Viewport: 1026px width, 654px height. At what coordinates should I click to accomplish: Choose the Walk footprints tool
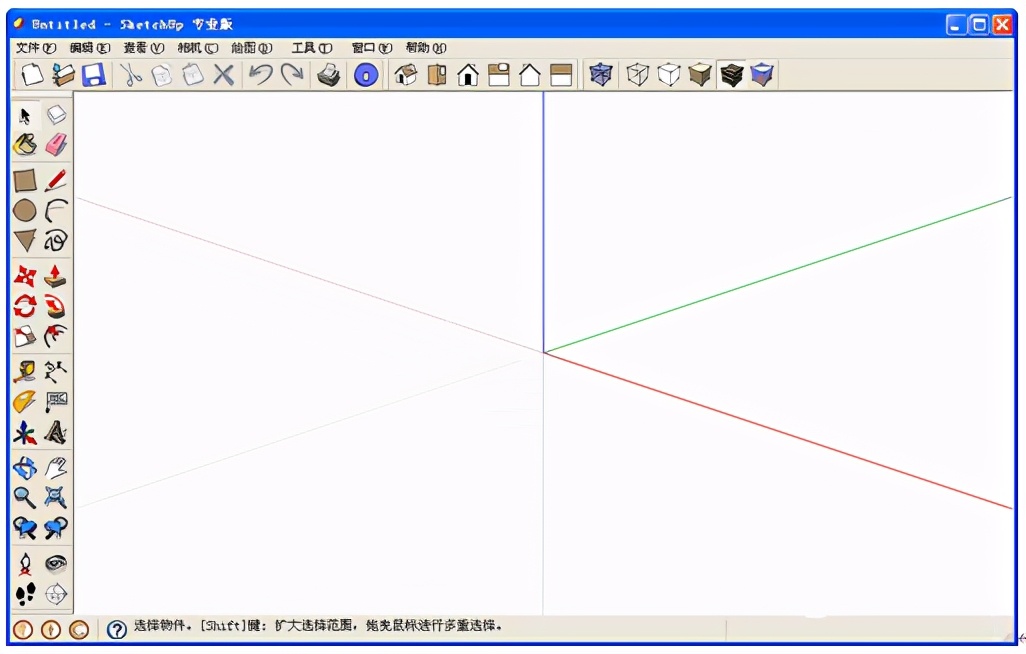25,594
